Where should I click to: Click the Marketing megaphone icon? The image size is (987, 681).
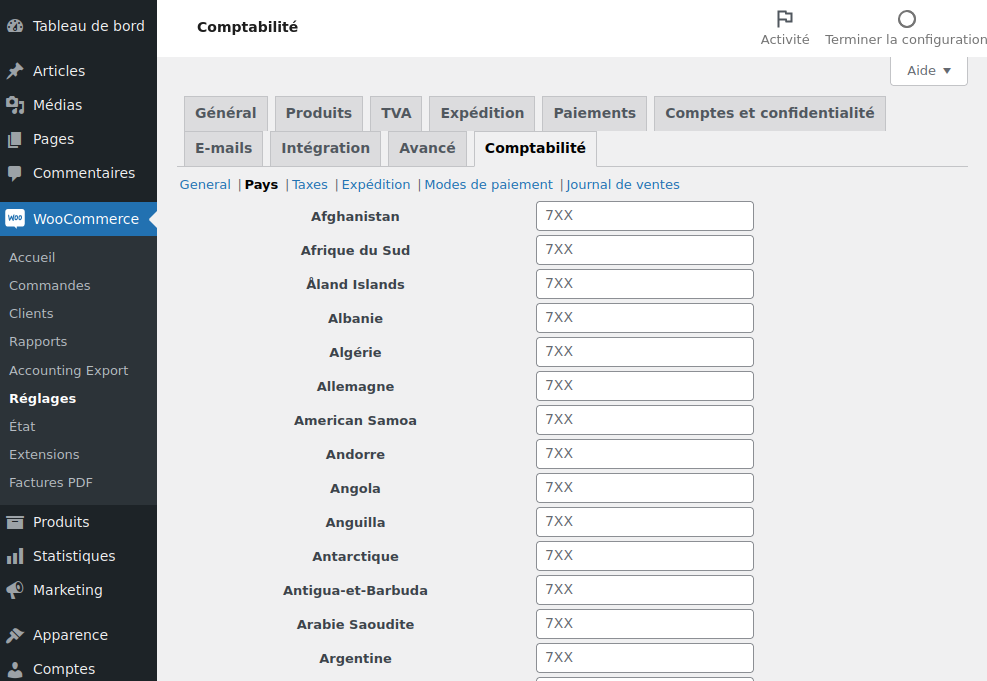[x=15, y=590]
